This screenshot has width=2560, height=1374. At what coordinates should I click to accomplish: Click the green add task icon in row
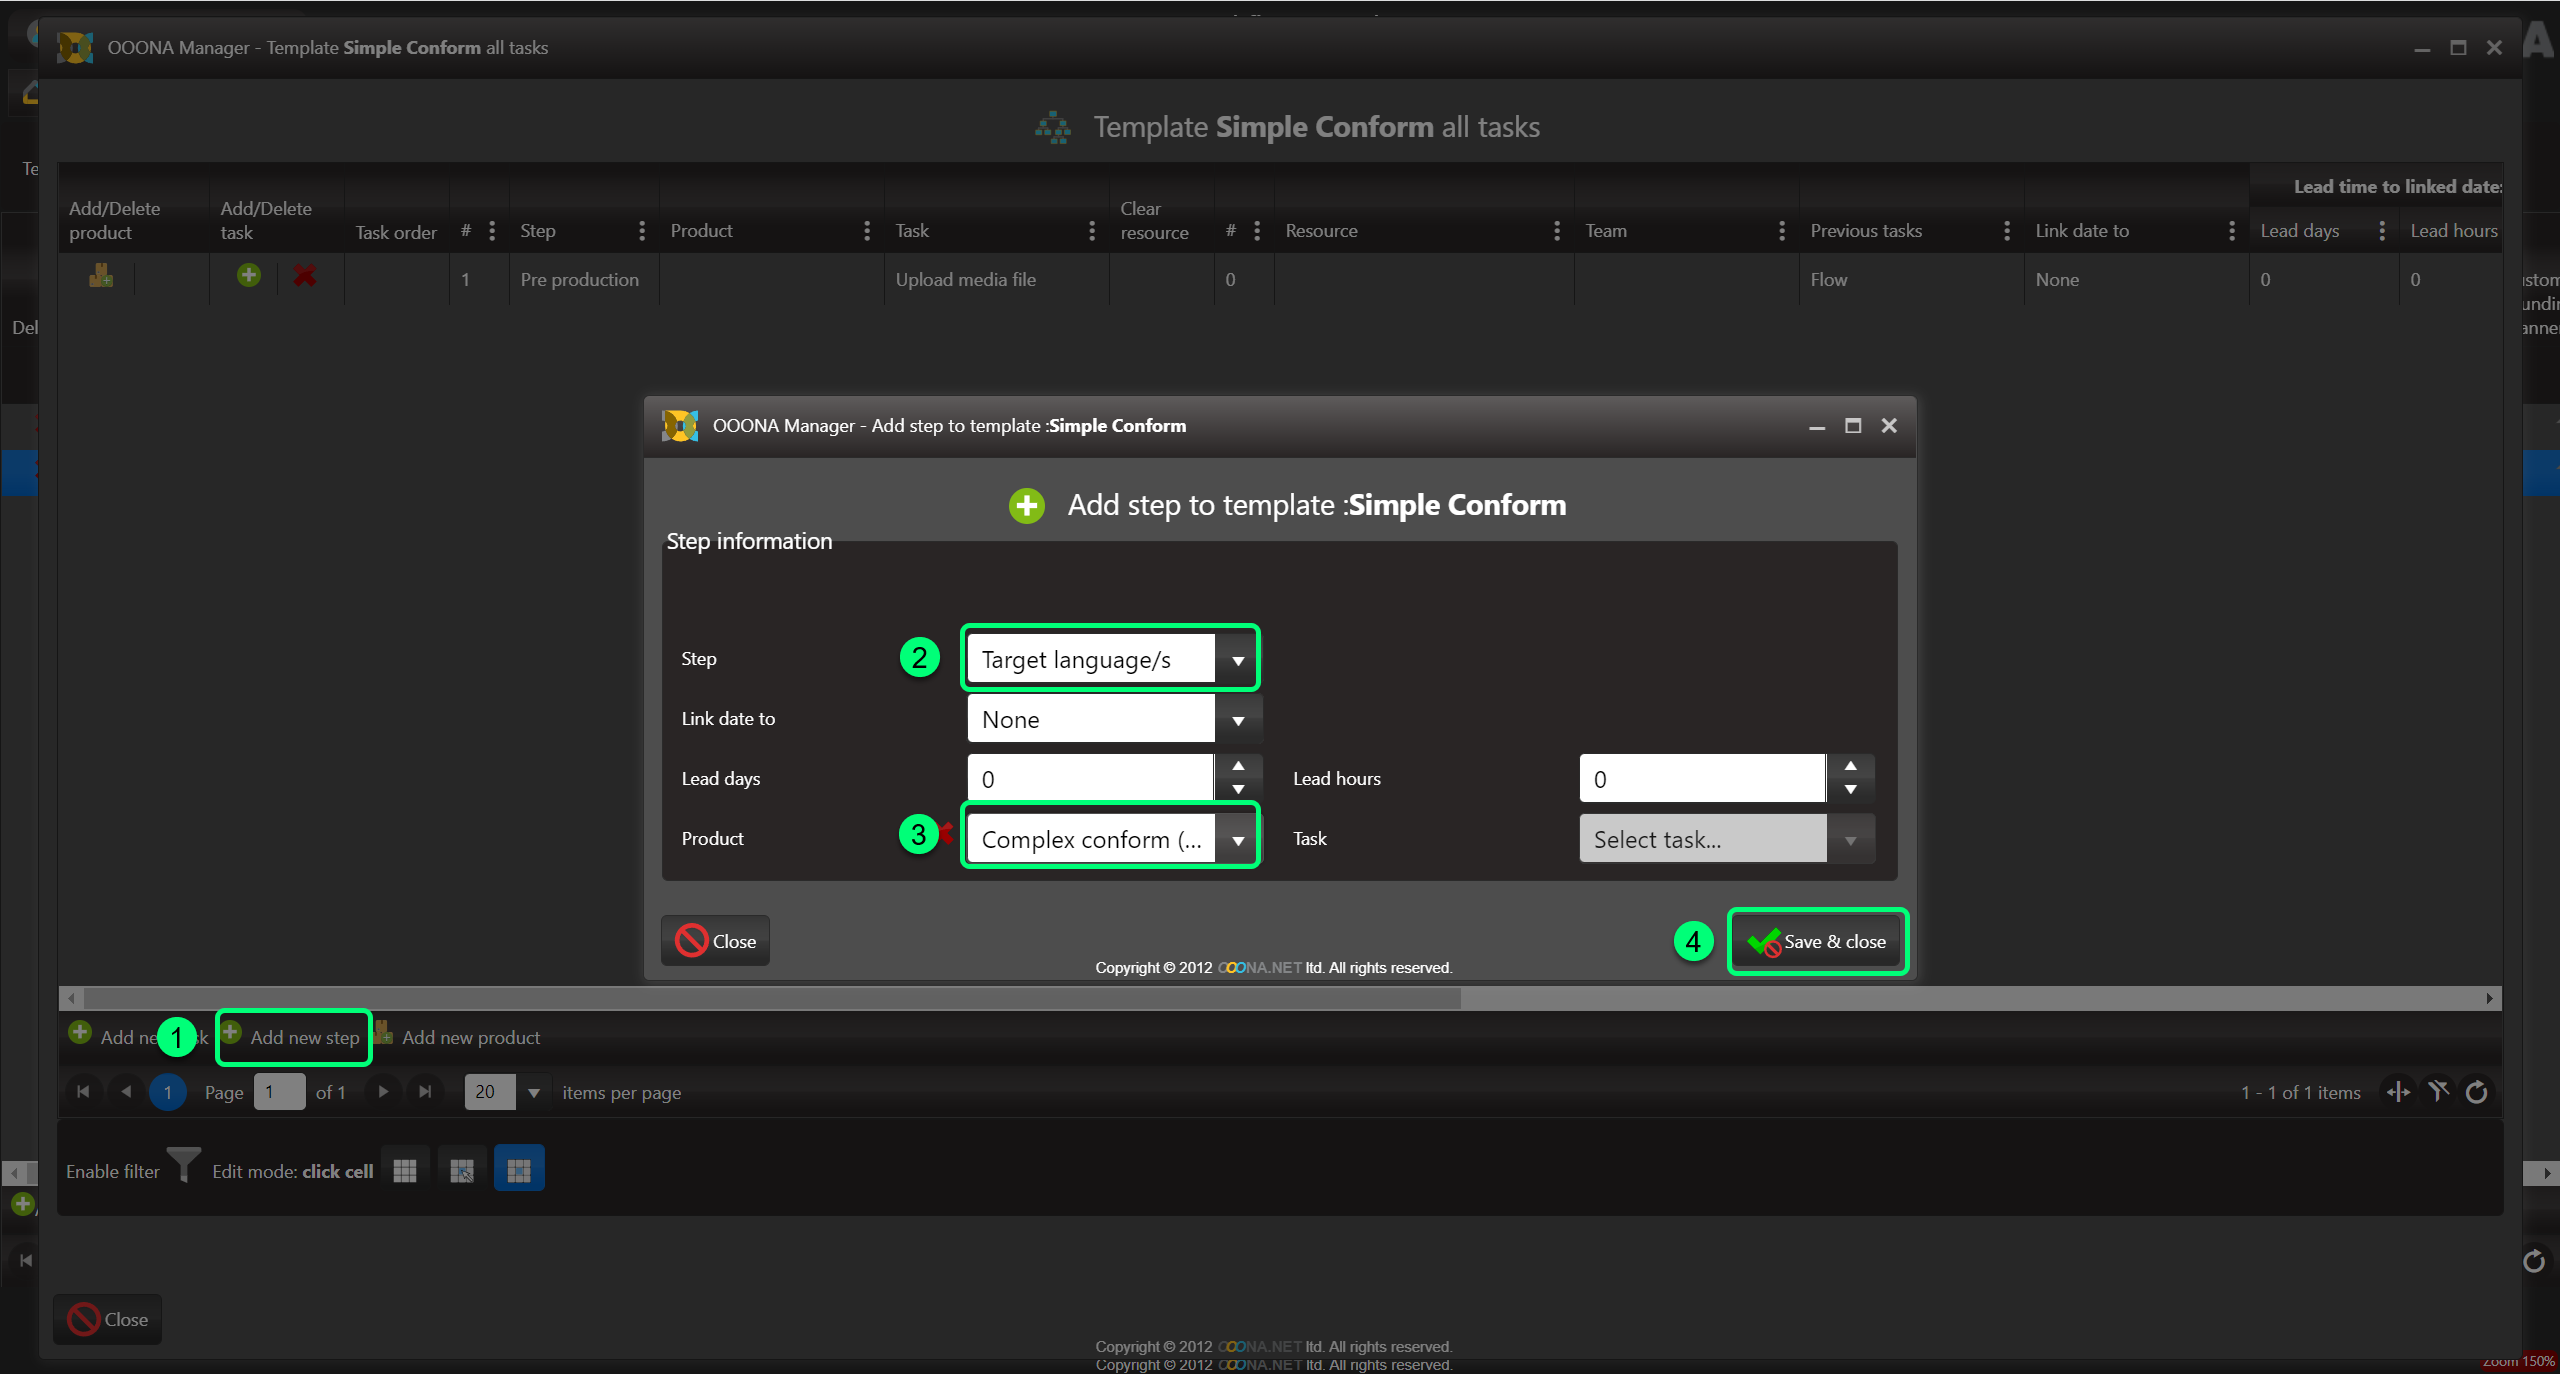click(249, 276)
